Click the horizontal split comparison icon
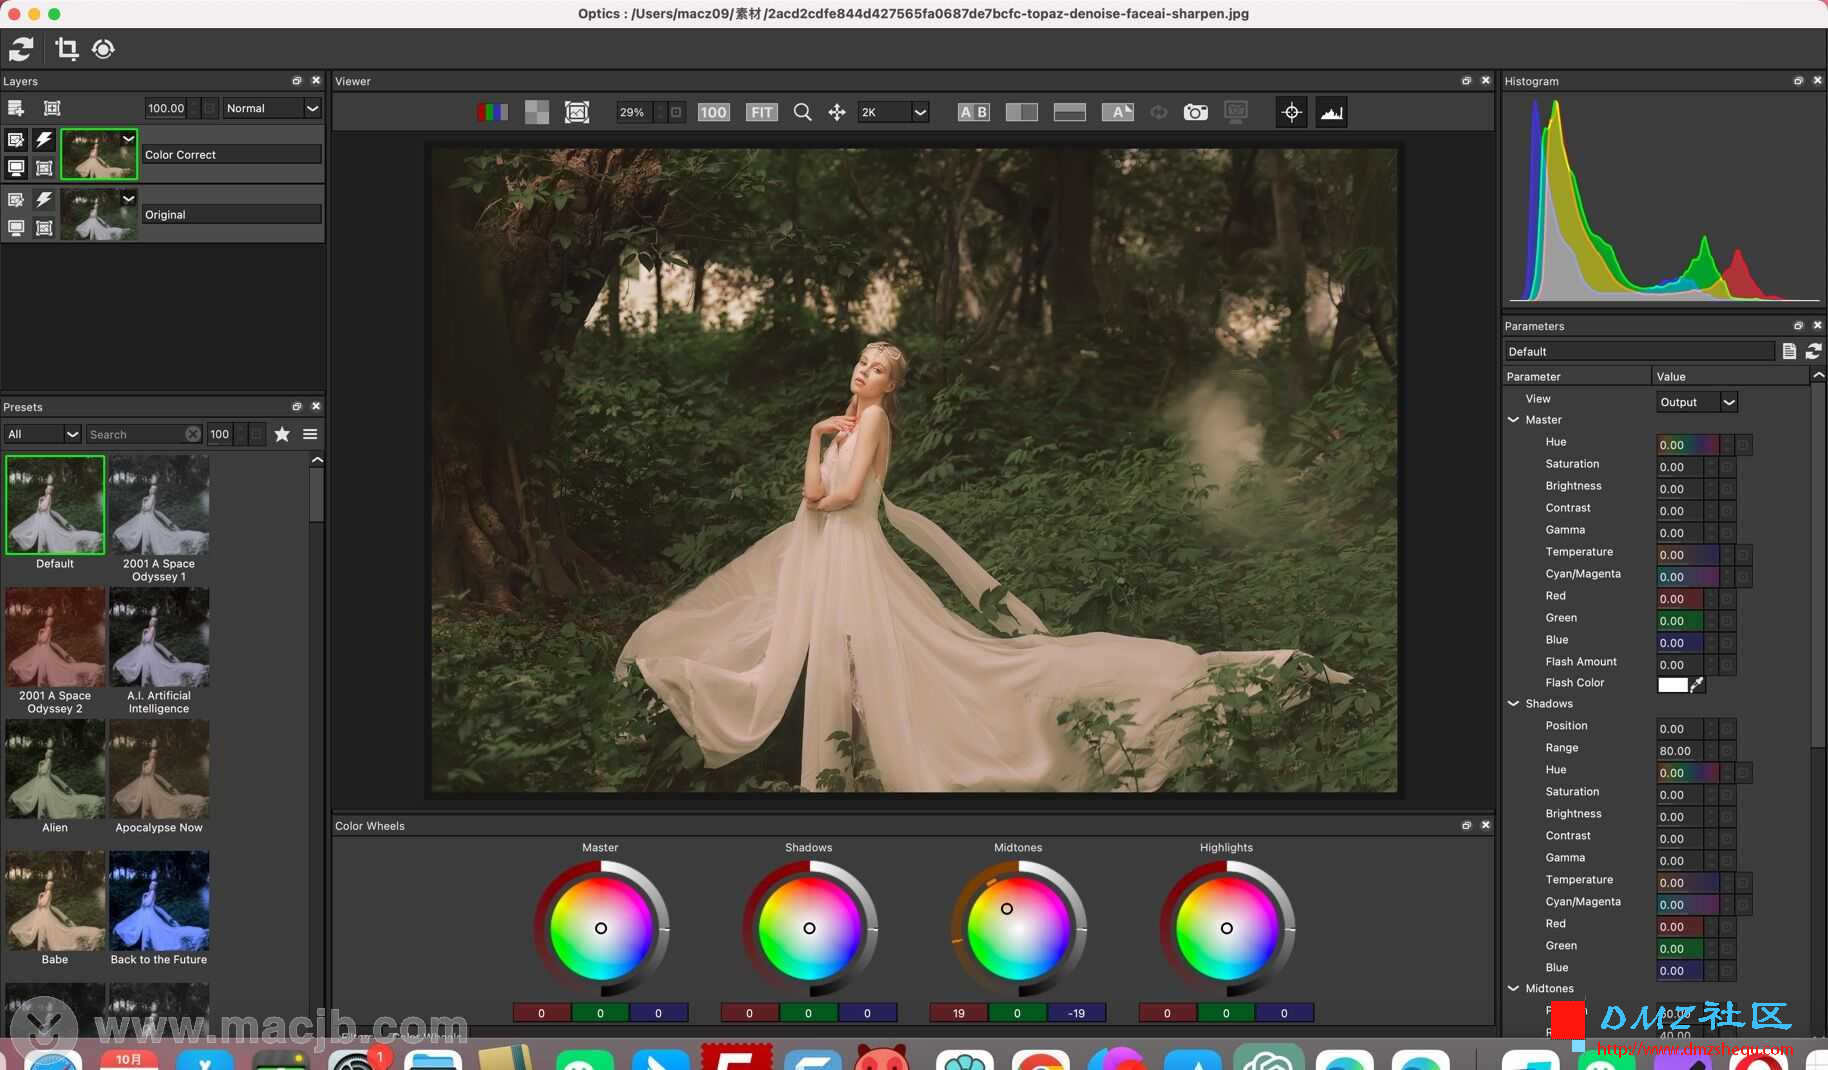 pos(1069,112)
